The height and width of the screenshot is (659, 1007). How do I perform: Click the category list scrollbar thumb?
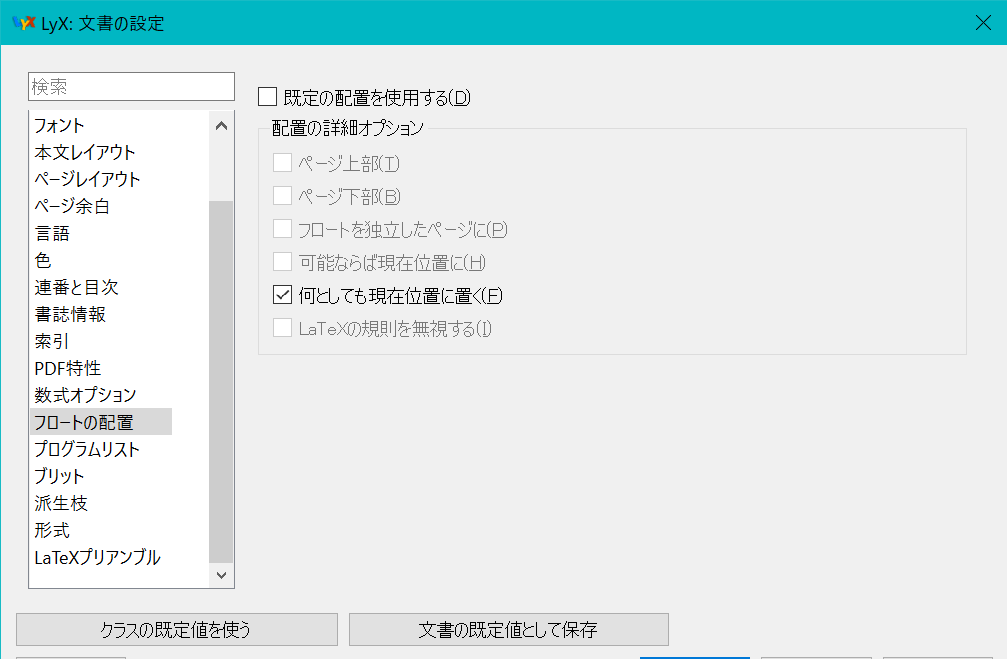click(x=222, y=382)
